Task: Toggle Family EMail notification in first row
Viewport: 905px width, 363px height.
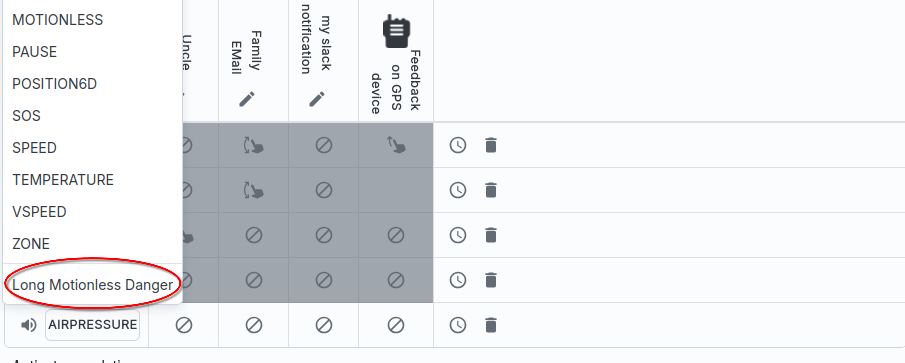Action: pyautogui.click(x=253, y=145)
